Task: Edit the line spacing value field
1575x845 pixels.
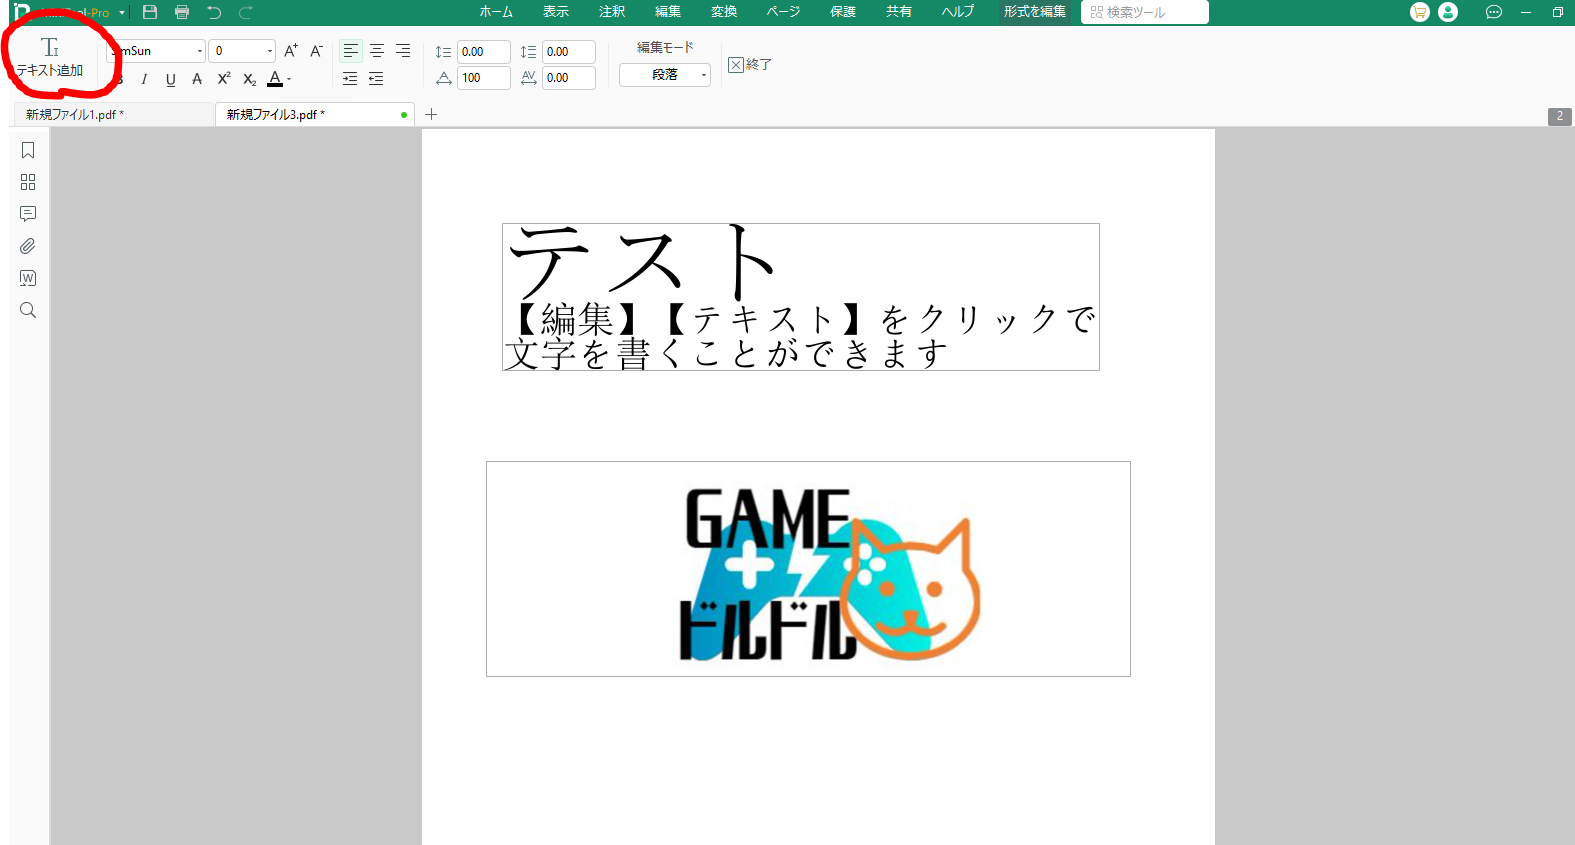Action: 484,52
